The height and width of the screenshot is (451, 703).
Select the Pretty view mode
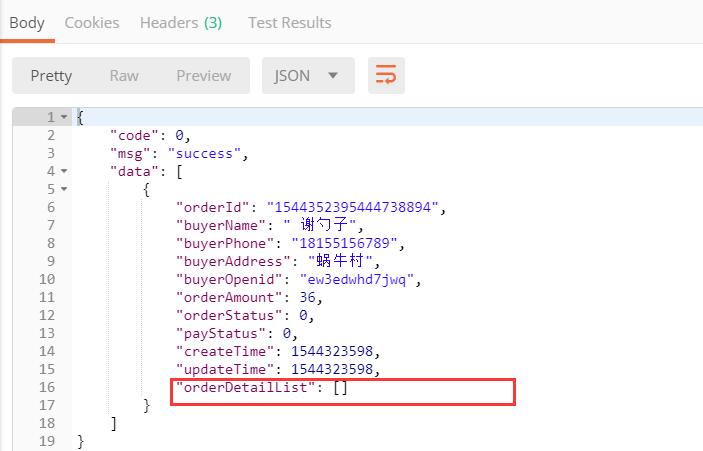51,75
